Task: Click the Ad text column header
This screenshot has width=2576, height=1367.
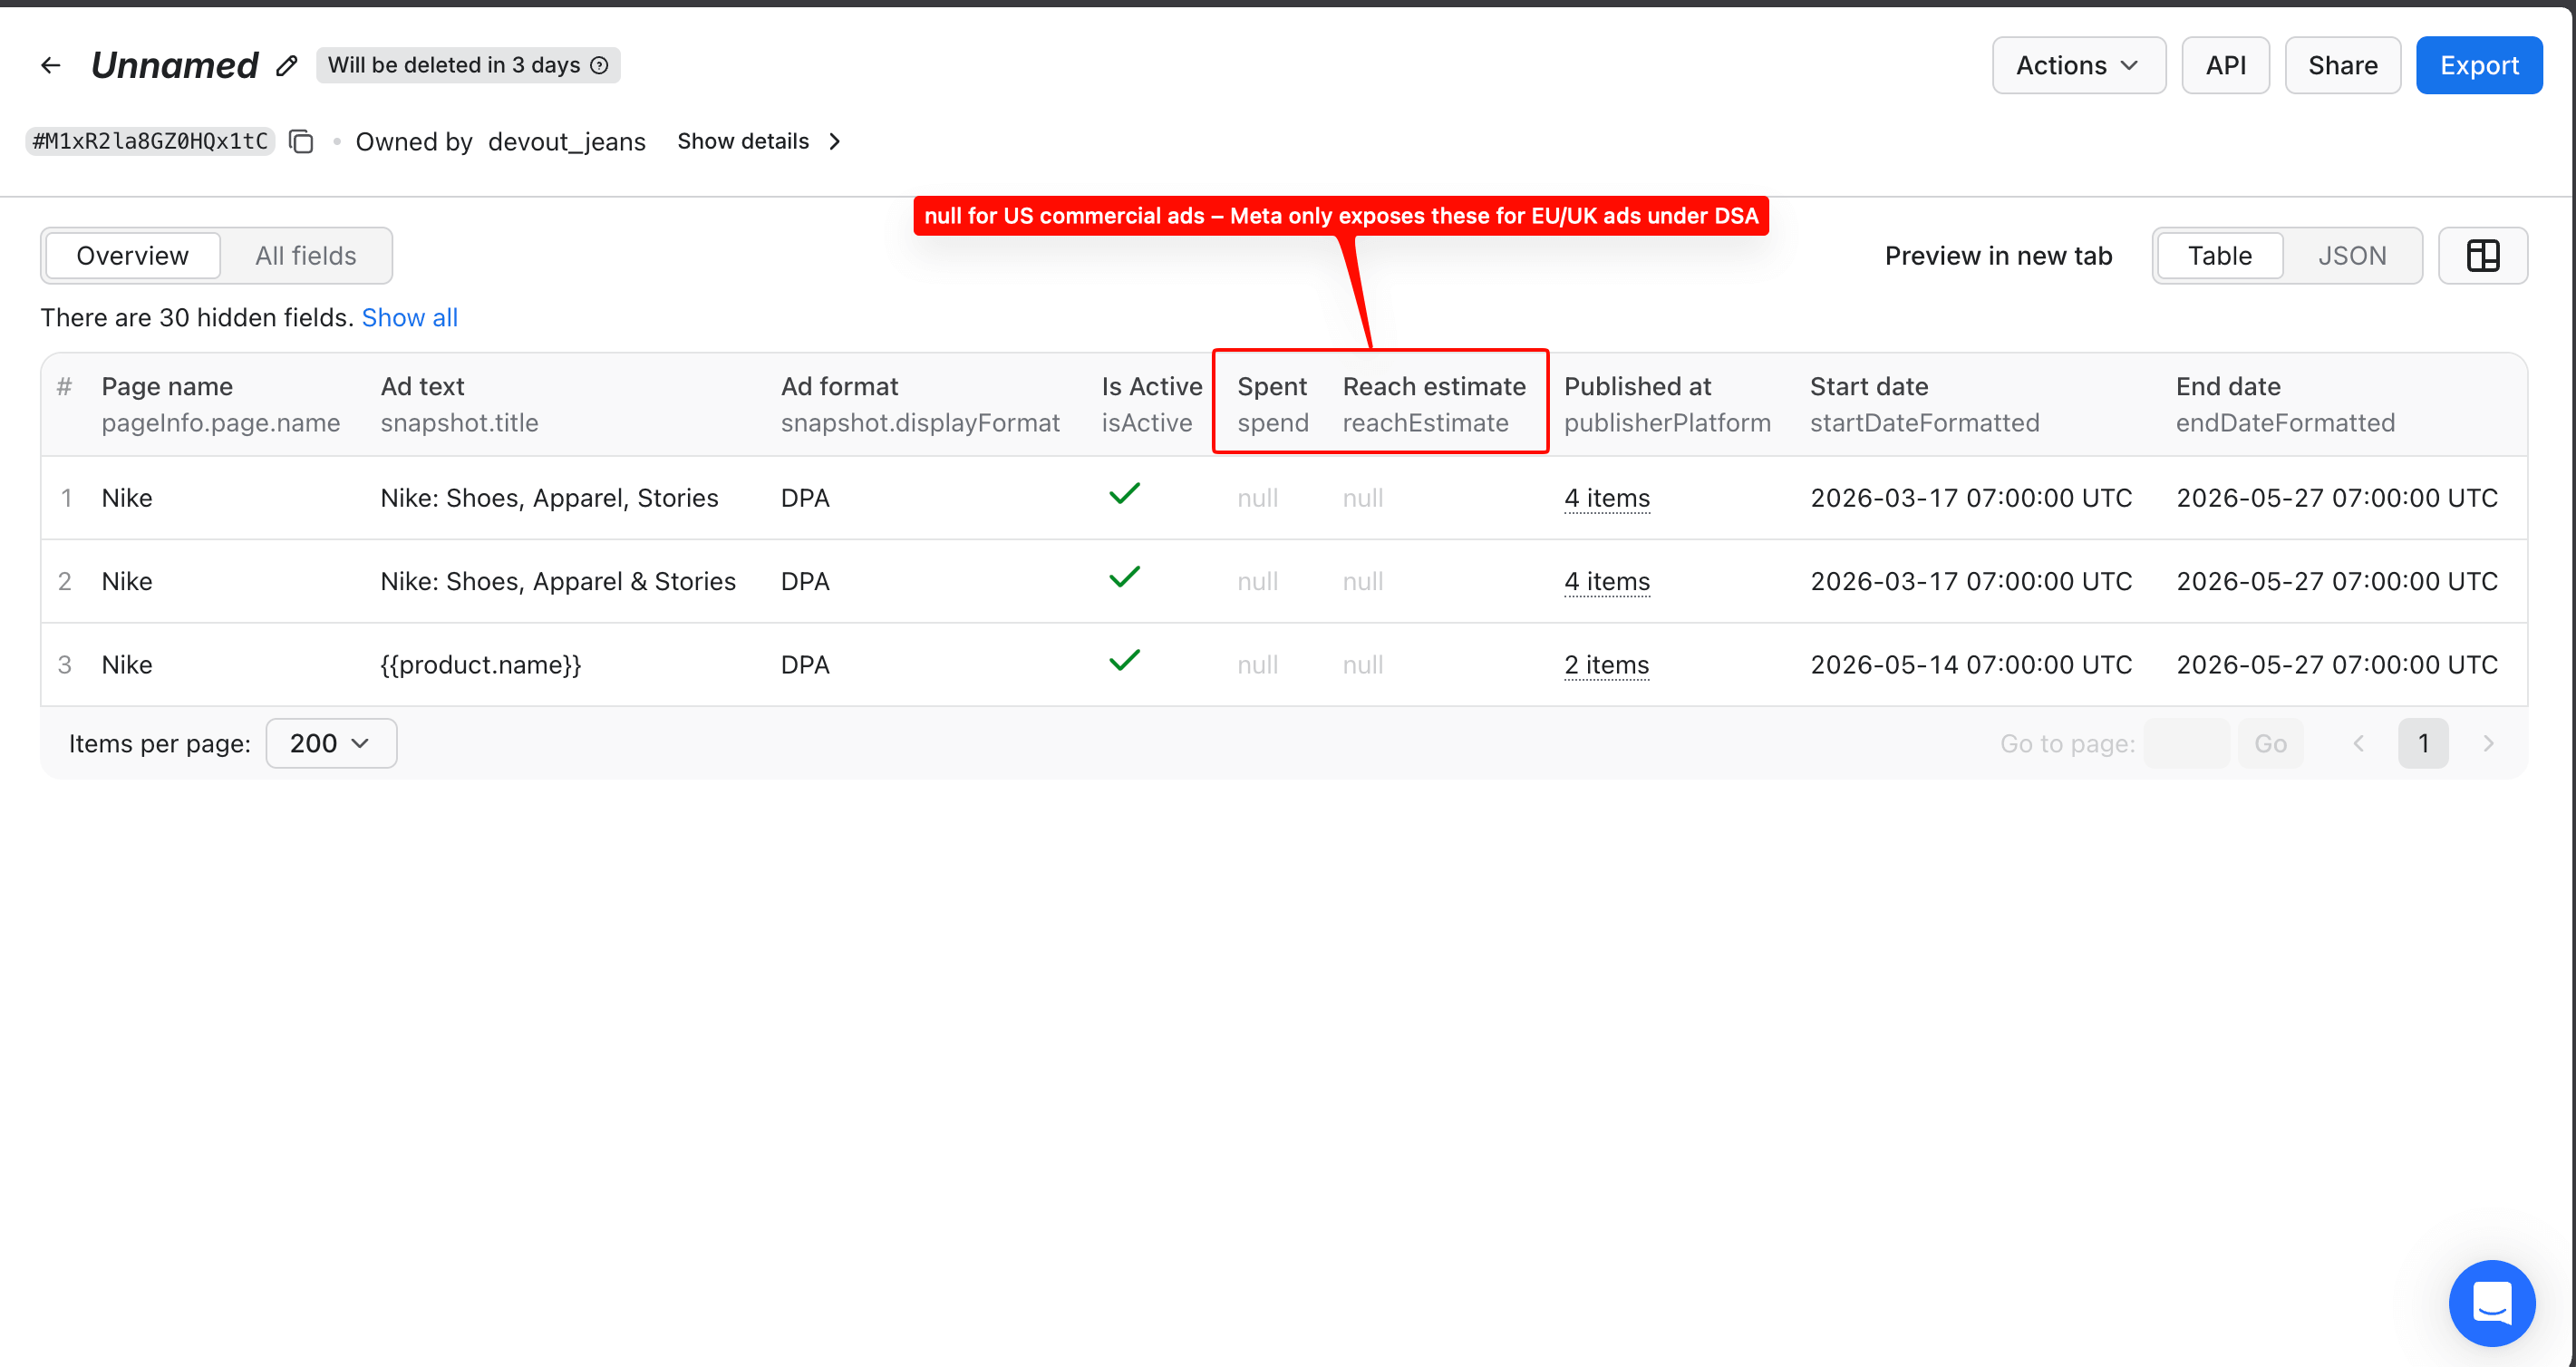Action: pos(459,404)
